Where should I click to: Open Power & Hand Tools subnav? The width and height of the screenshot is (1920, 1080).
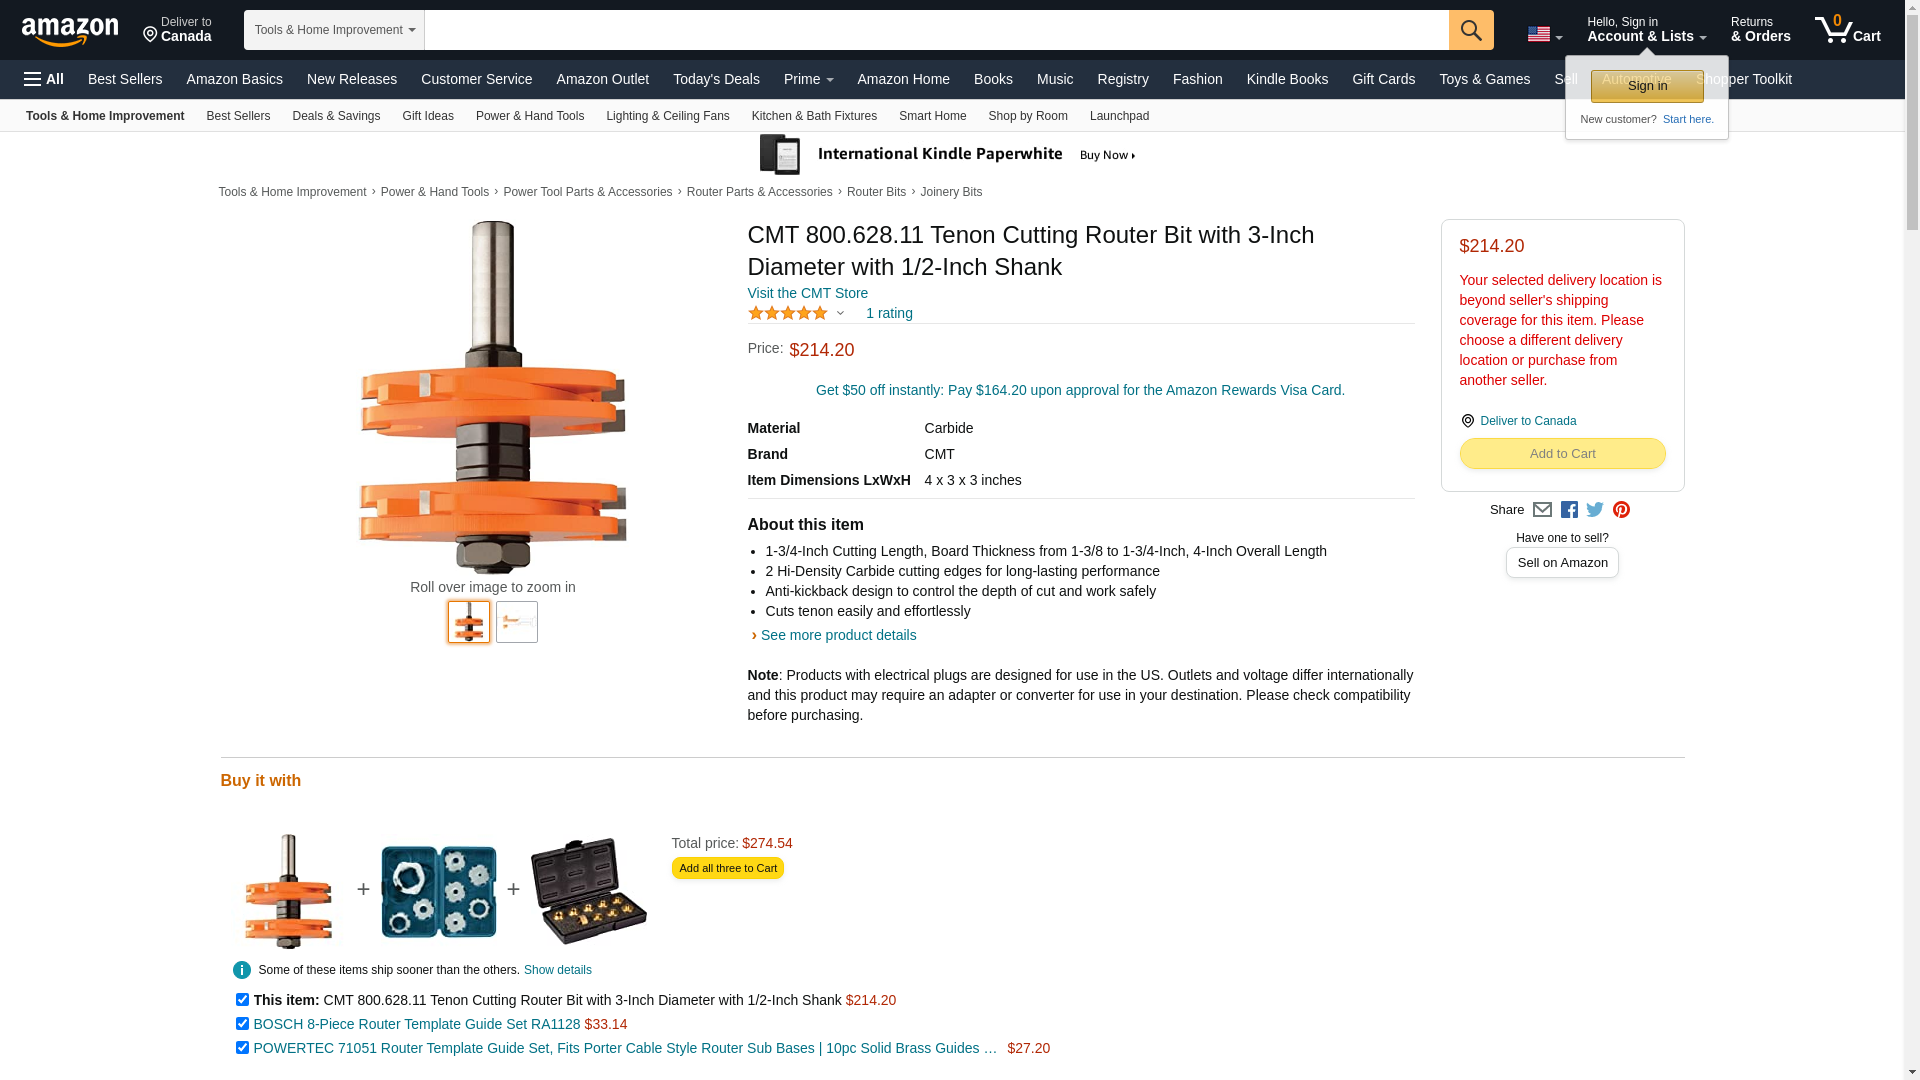[530, 116]
